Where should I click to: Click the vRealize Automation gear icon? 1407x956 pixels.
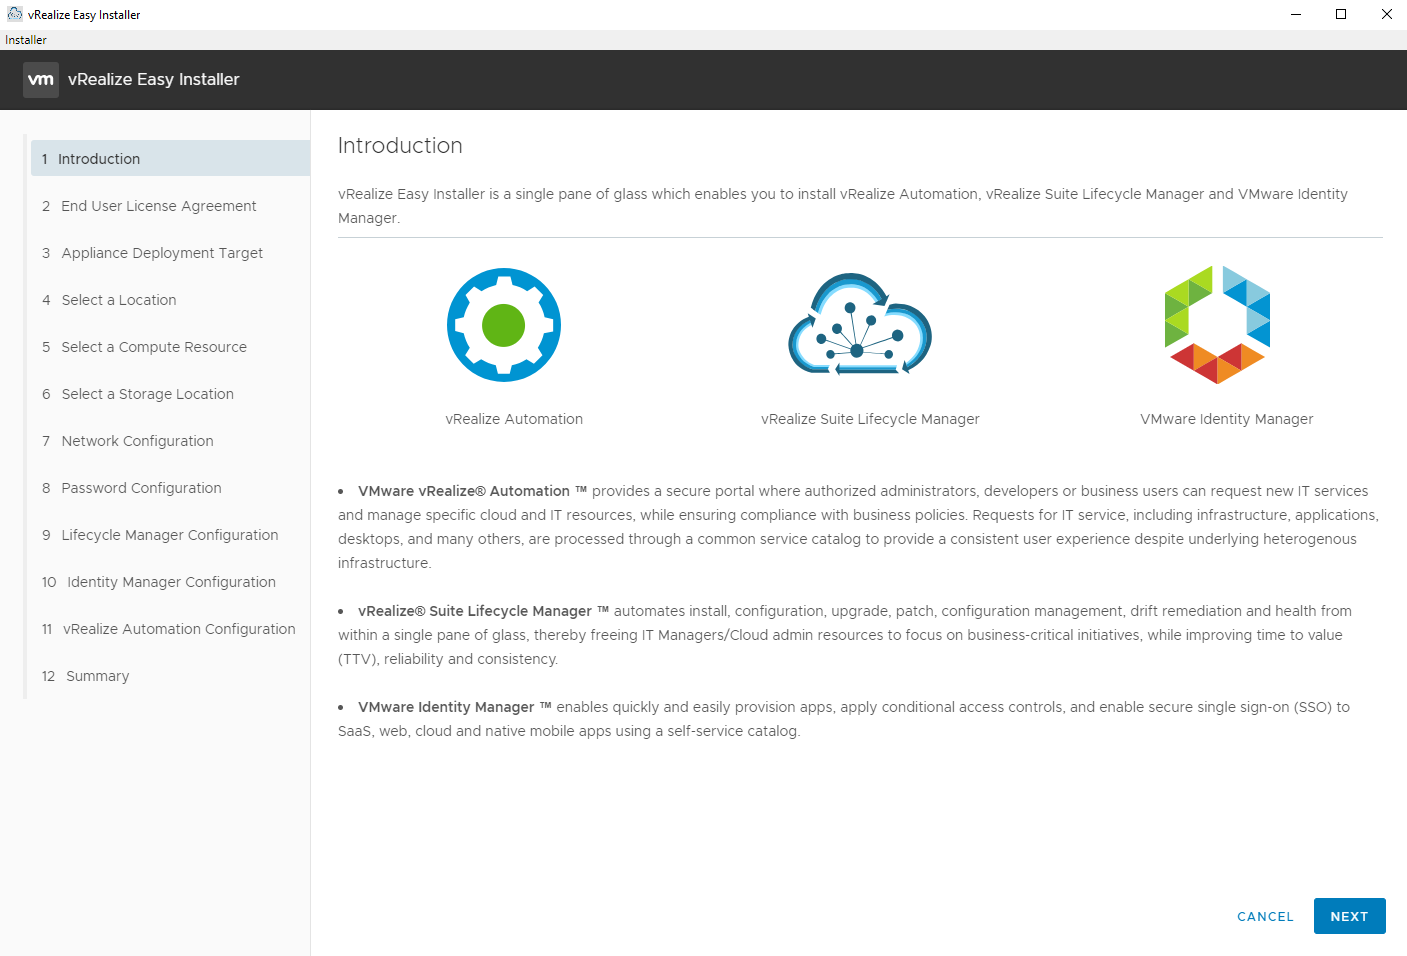[504, 325]
